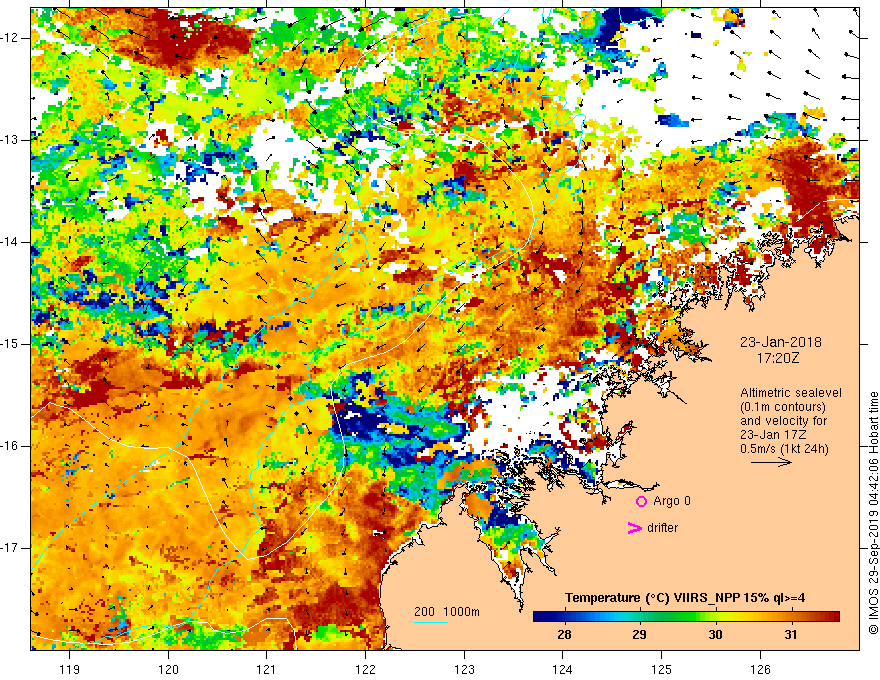Click the colorbar tick label 28
880x680 pixels.
click(564, 635)
